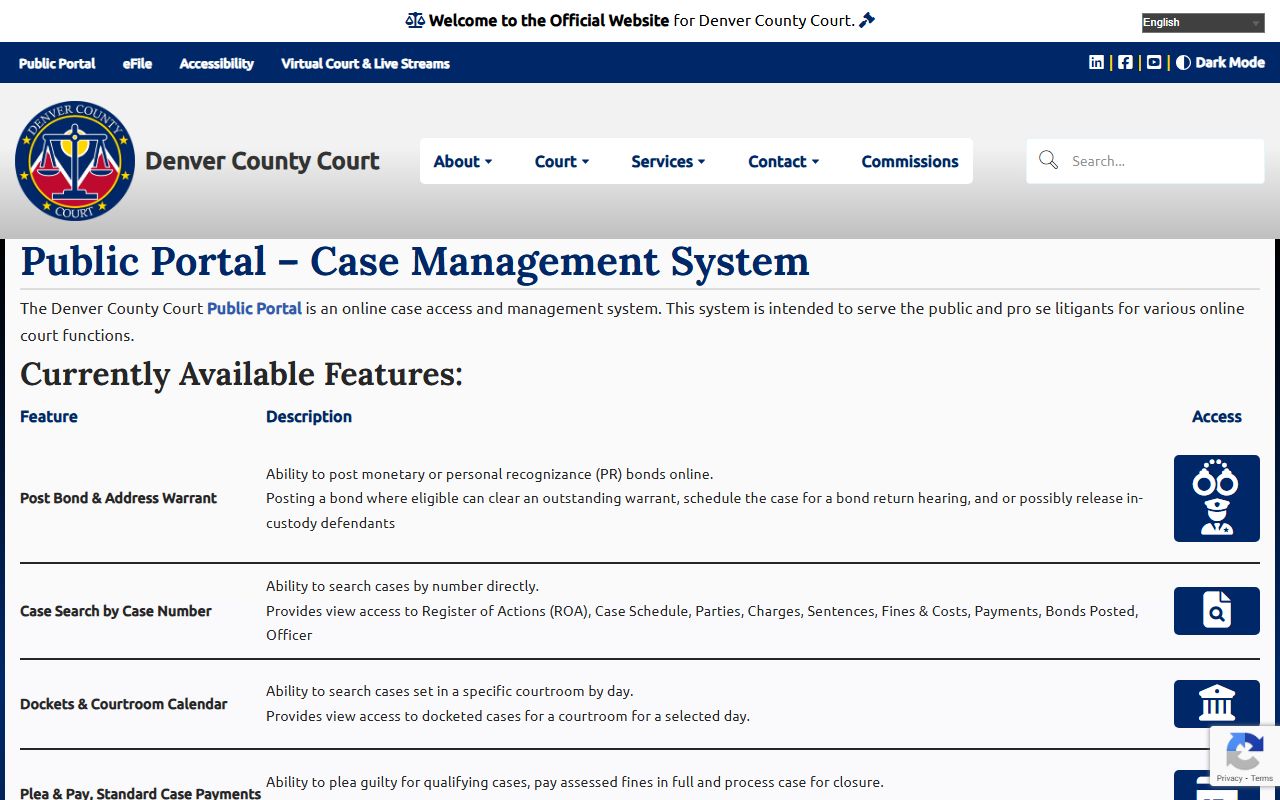Click the Search input field

pos(1145,161)
